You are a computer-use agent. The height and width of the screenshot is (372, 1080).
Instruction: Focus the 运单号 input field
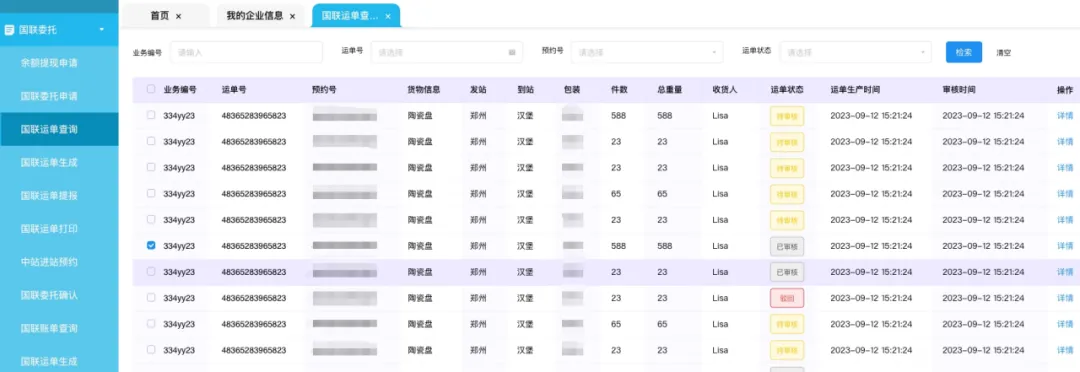pyautogui.click(x=447, y=52)
